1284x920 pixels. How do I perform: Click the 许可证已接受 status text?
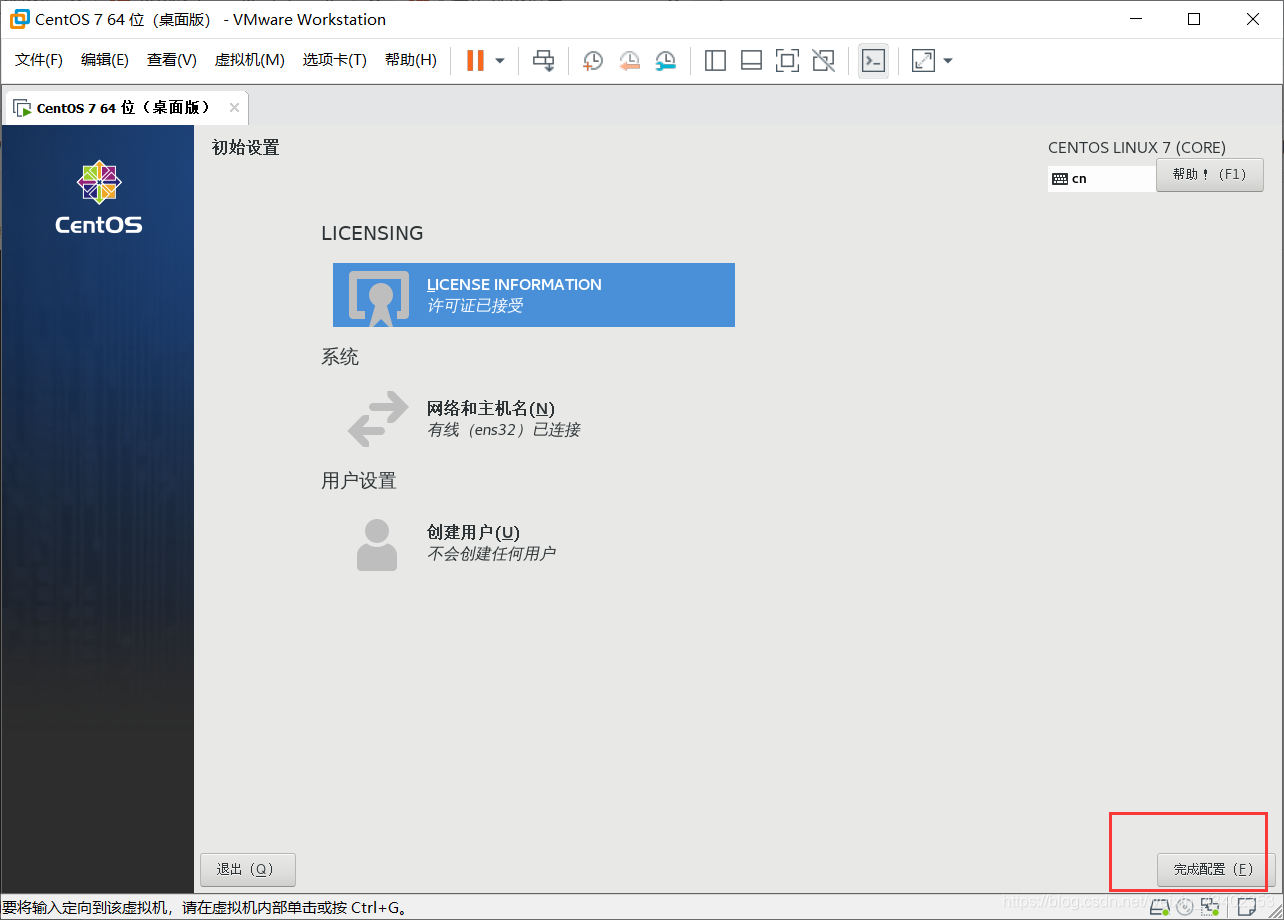[475, 306]
